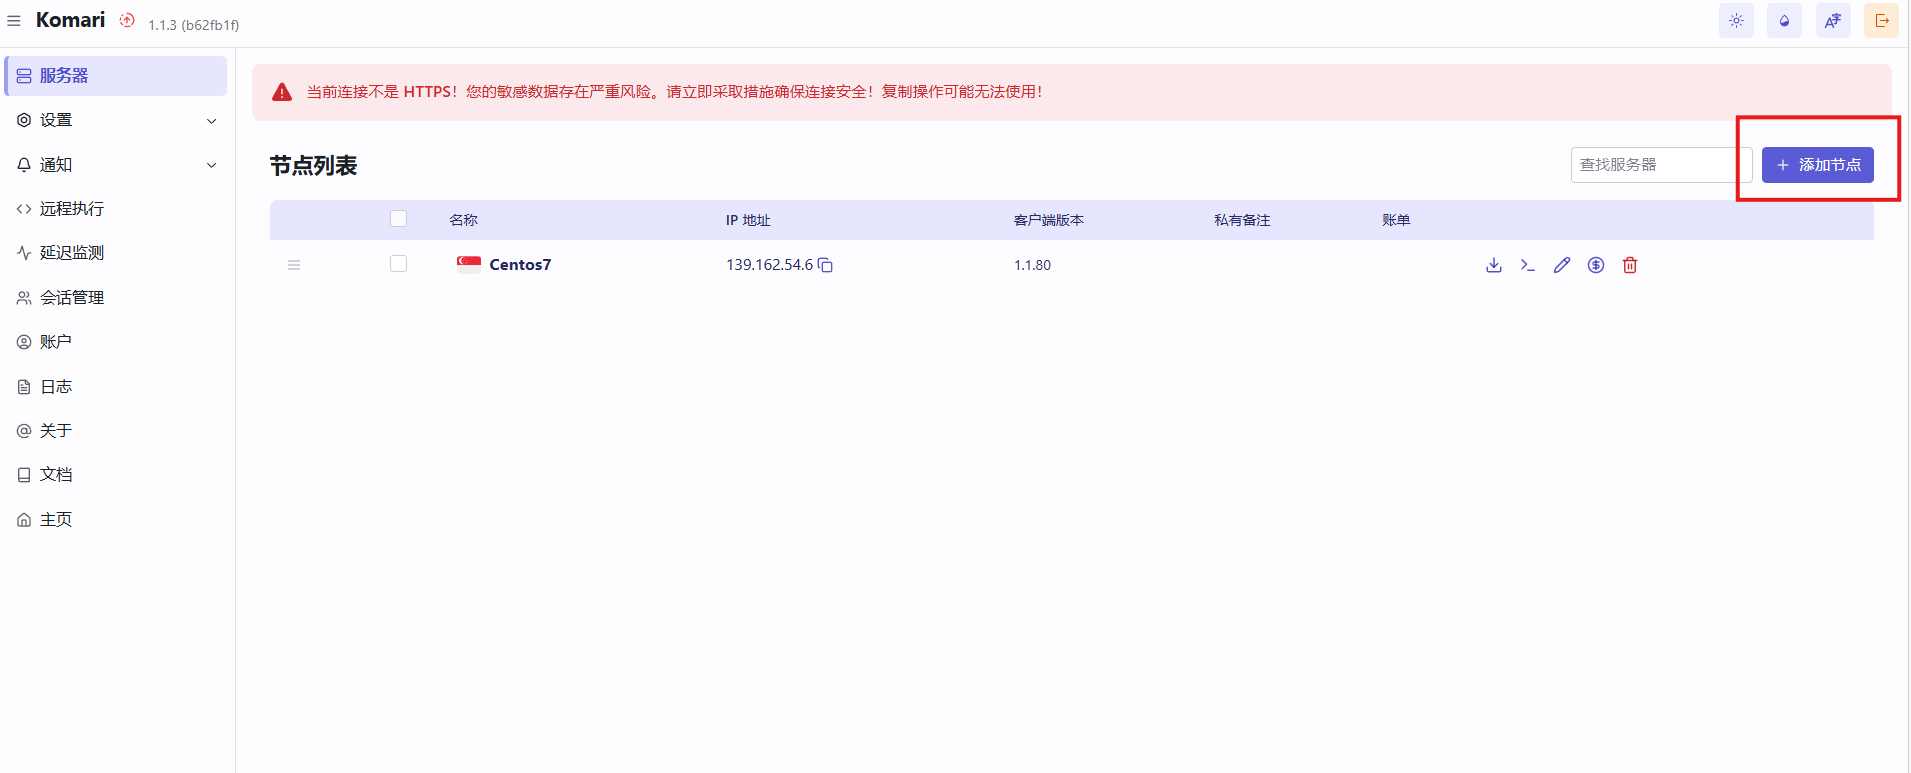Tick the checkbox for the Centos7 row
The image size is (1911, 773).
pyautogui.click(x=399, y=264)
